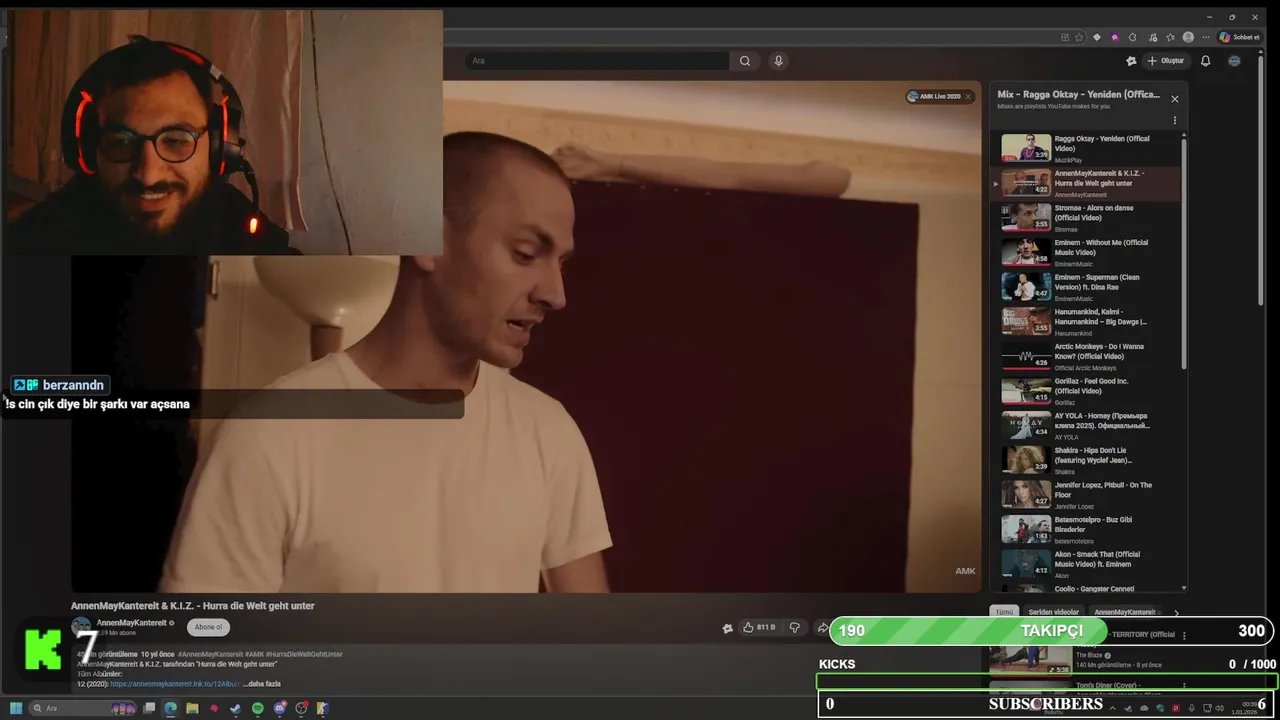Activate voice search microphone icon
The height and width of the screenshot is (720, 1280).
click(x=779, y=61)
